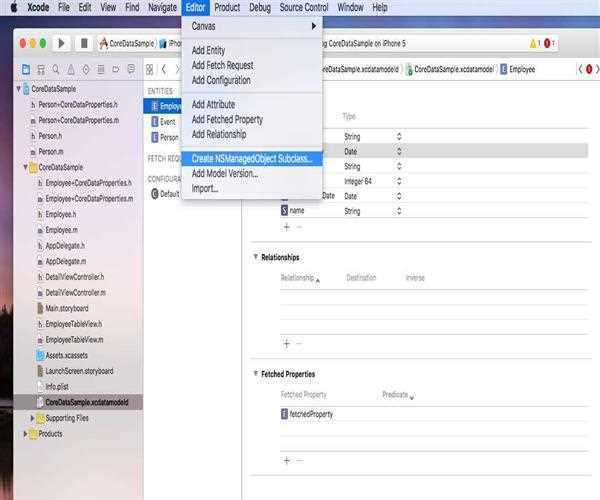Select the Find navigator magnifier icon
600x500 pixels.
click(x=55, y=69)
